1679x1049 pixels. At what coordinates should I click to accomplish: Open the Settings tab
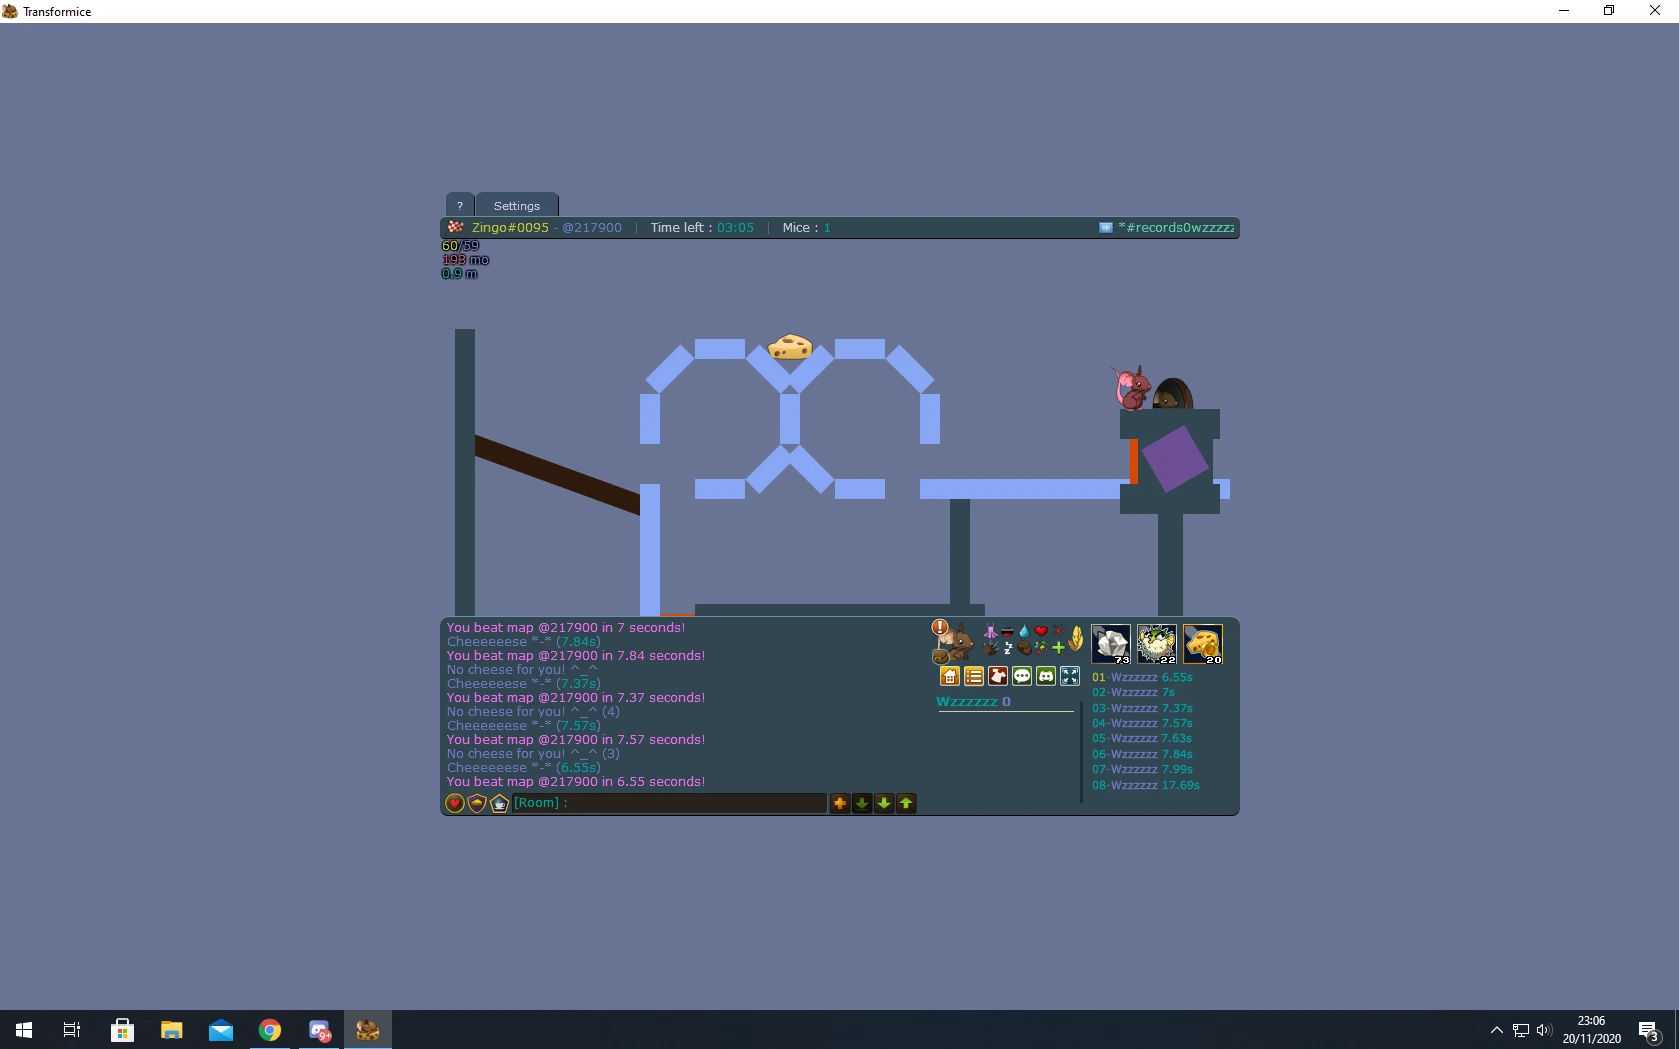coord(517,205)
